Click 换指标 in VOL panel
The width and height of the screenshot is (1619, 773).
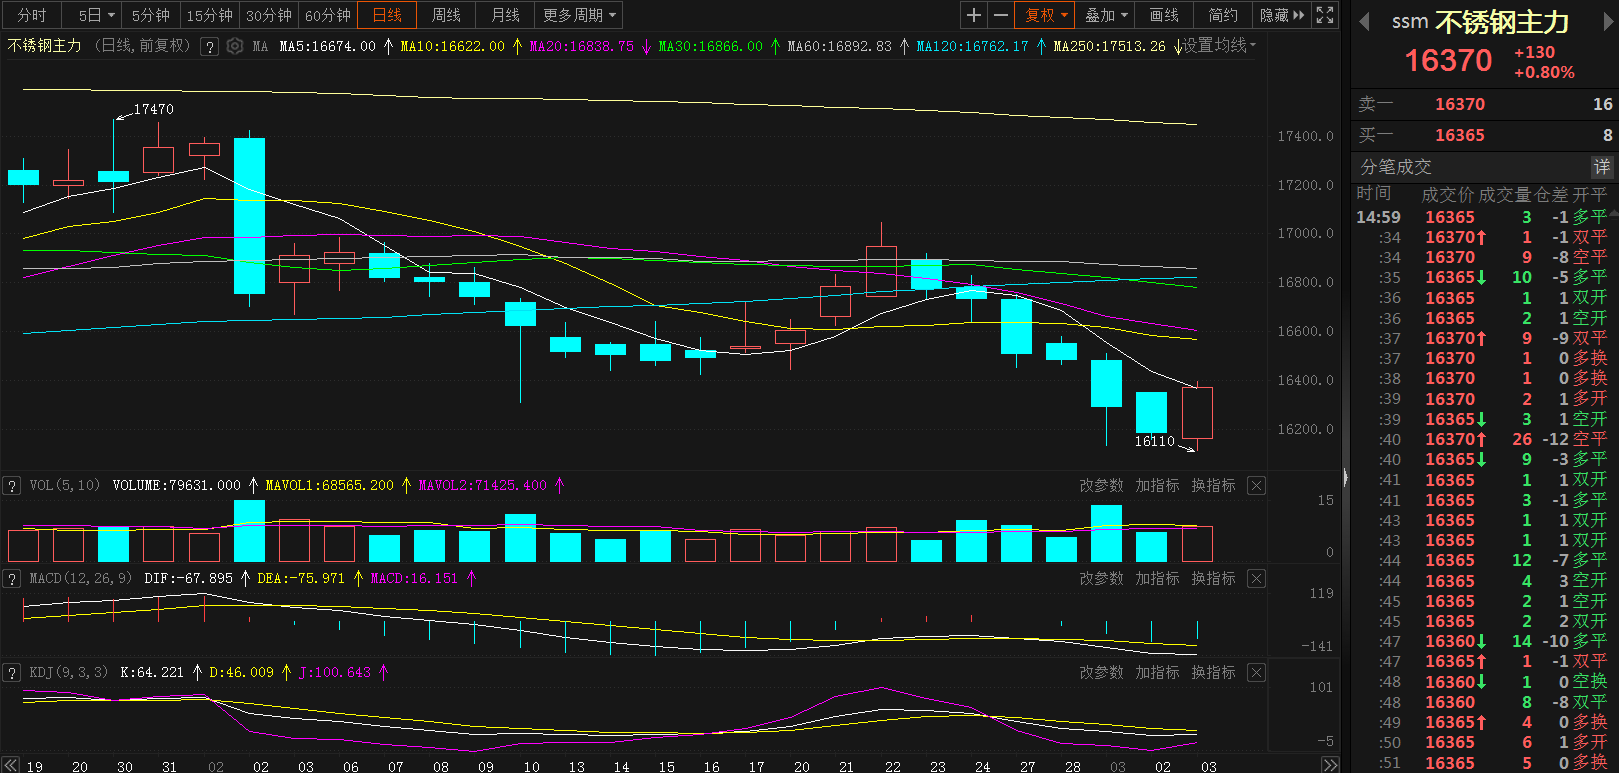click(x=1213, y=486)
